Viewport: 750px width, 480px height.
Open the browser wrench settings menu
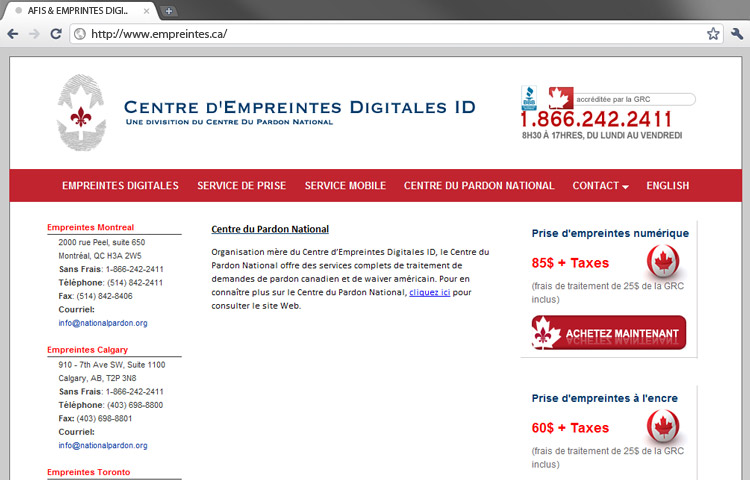pos(737,33)
